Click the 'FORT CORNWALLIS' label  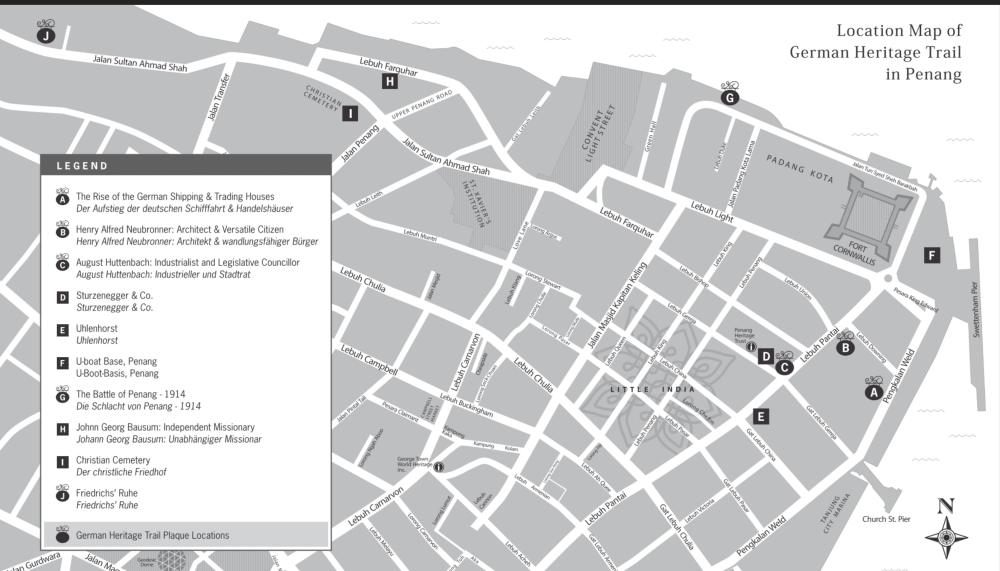pos(855,253)
